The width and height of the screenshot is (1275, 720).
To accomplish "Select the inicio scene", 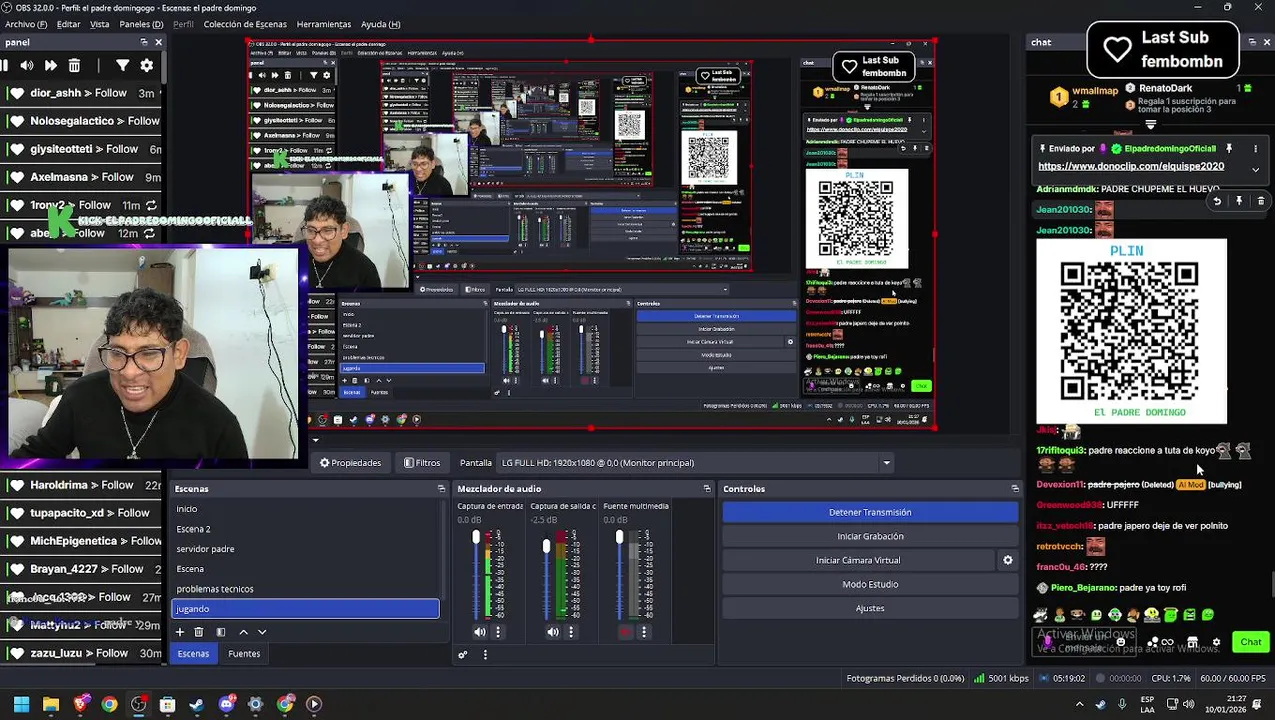I will (305, 509).
